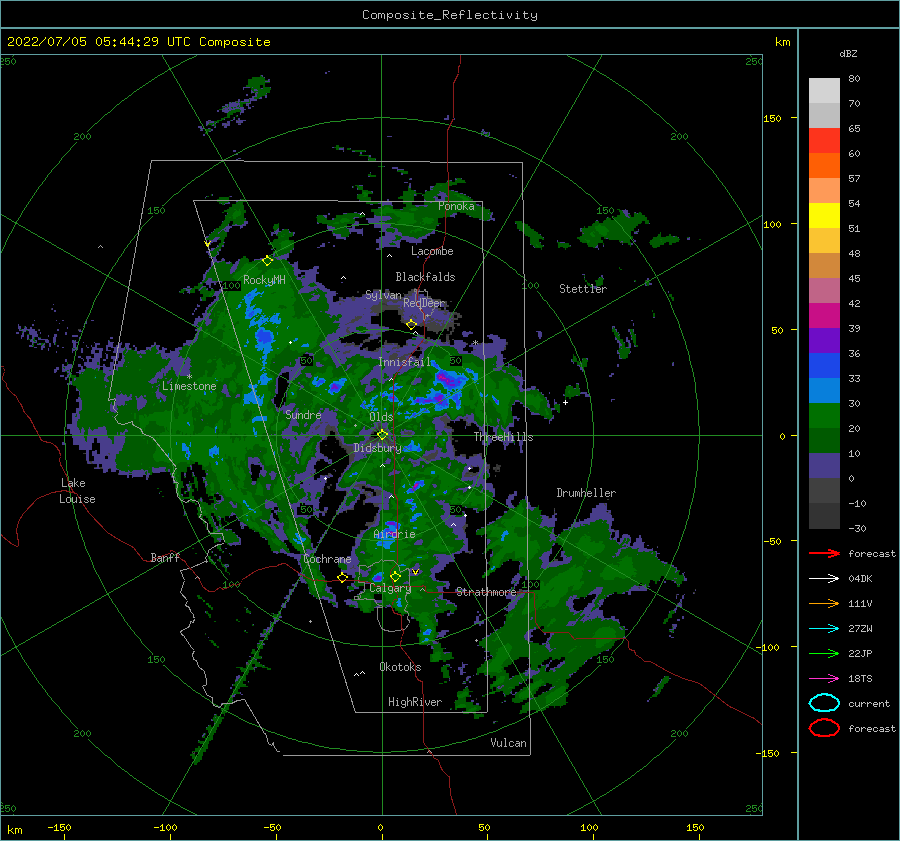Select the RedDeer city label
This screenshot has width=900, height=841.
point(424,303)
